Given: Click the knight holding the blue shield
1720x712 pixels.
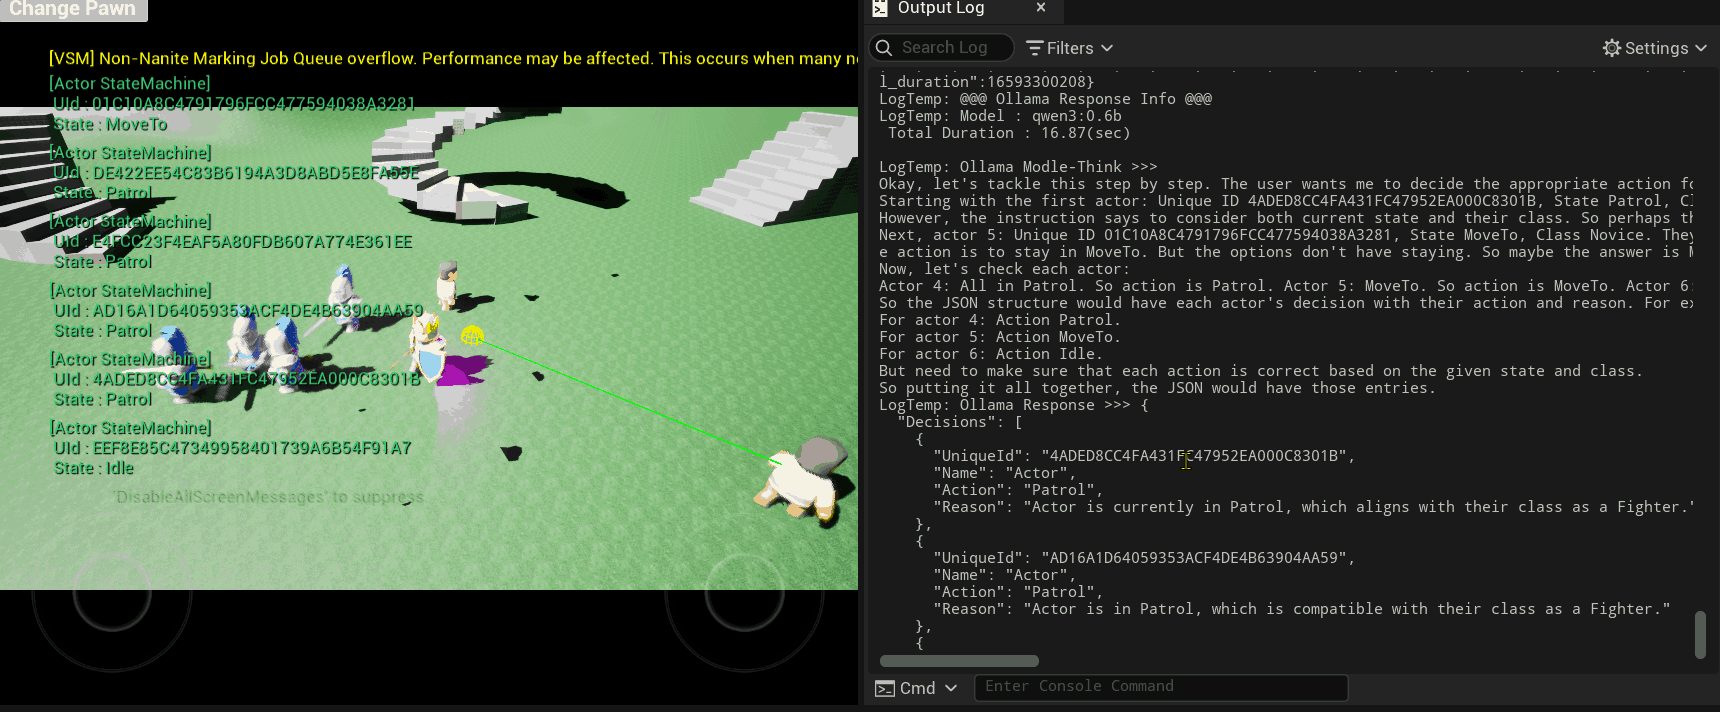Looking at the screenshot, I should click(429, 348).
